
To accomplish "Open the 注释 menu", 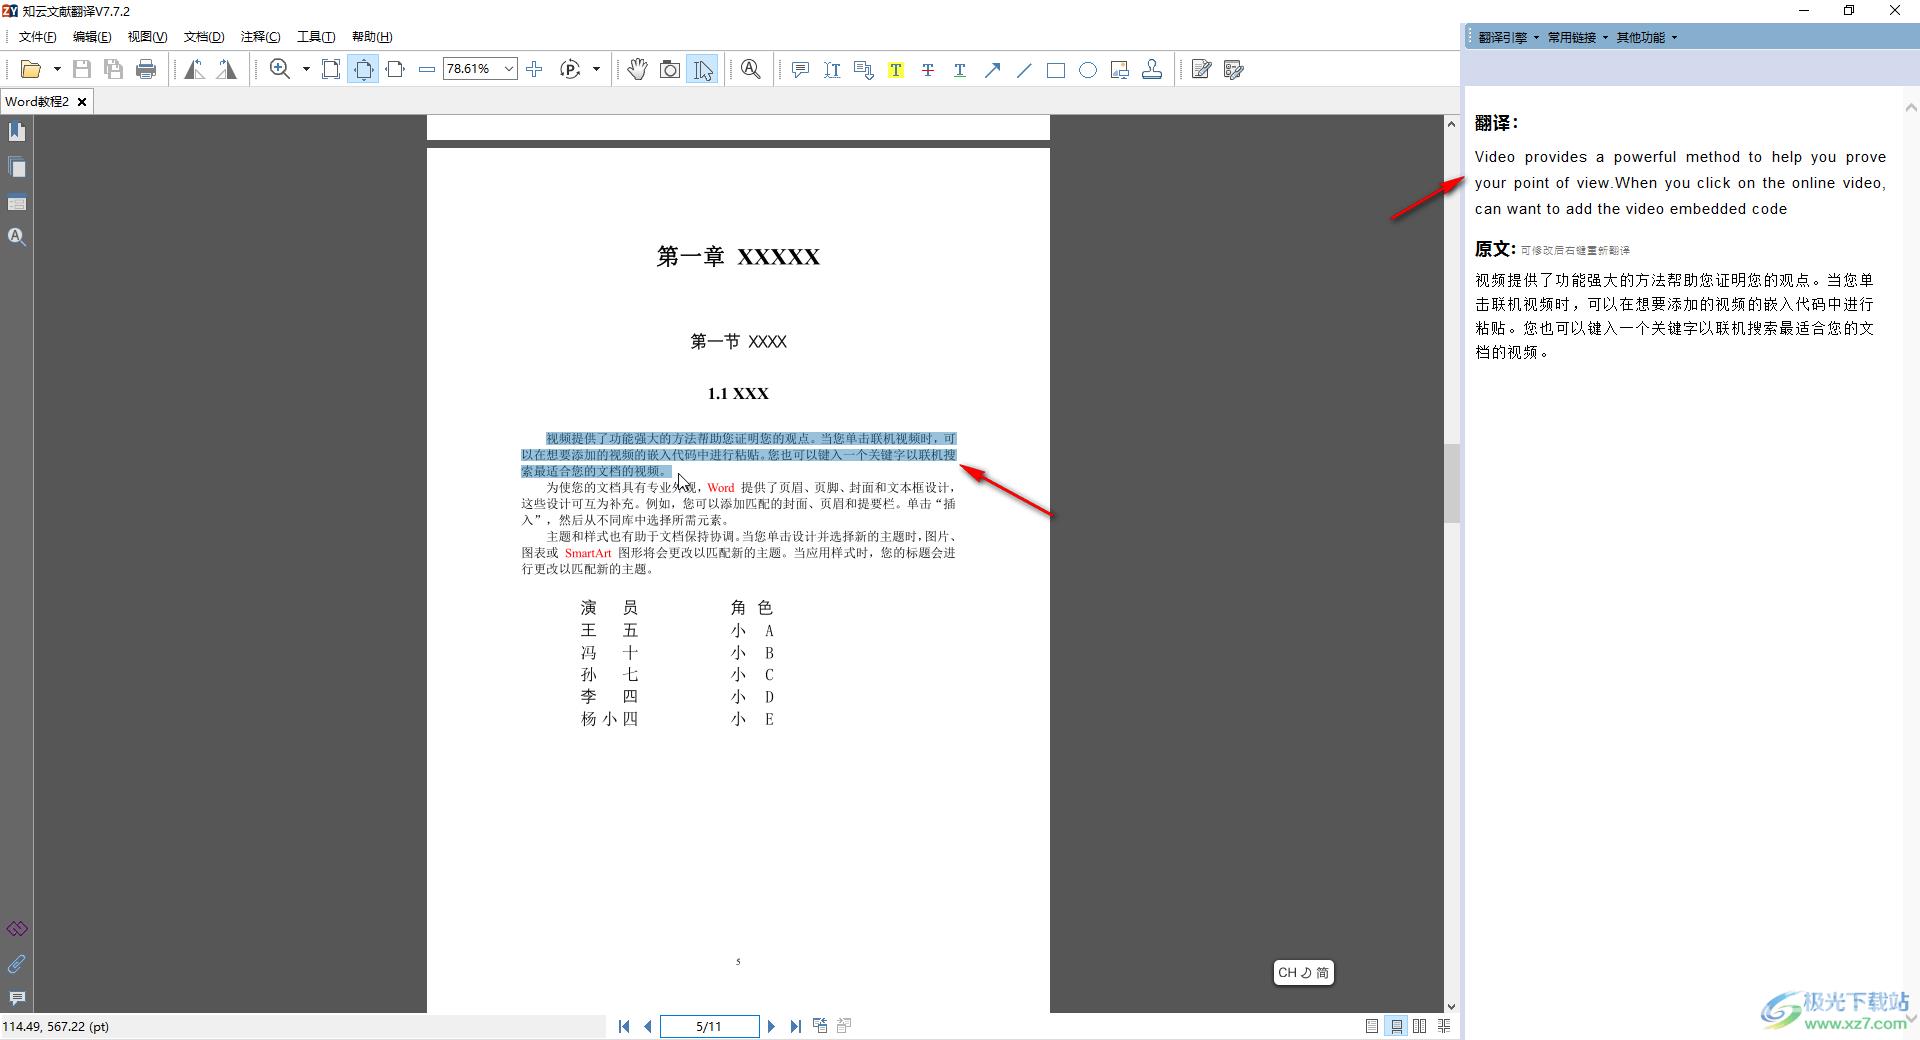I will (259, 36).
